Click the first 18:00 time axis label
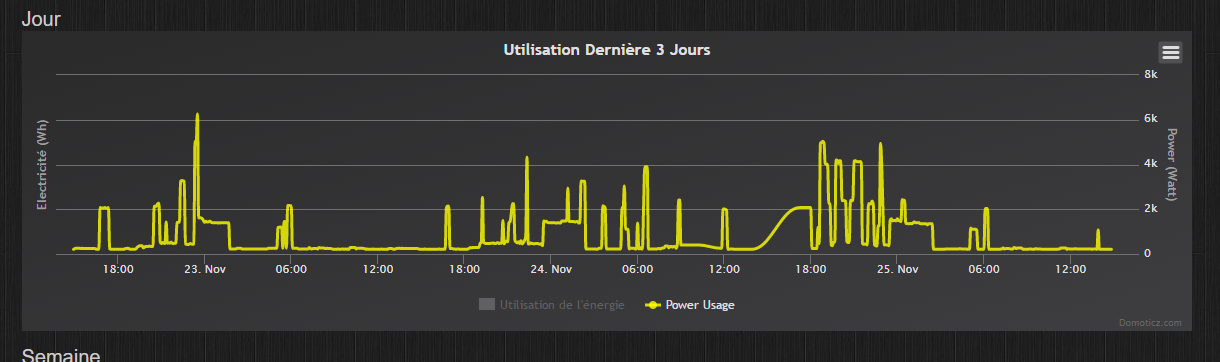 pyautogui.click(x=118, y=269)
